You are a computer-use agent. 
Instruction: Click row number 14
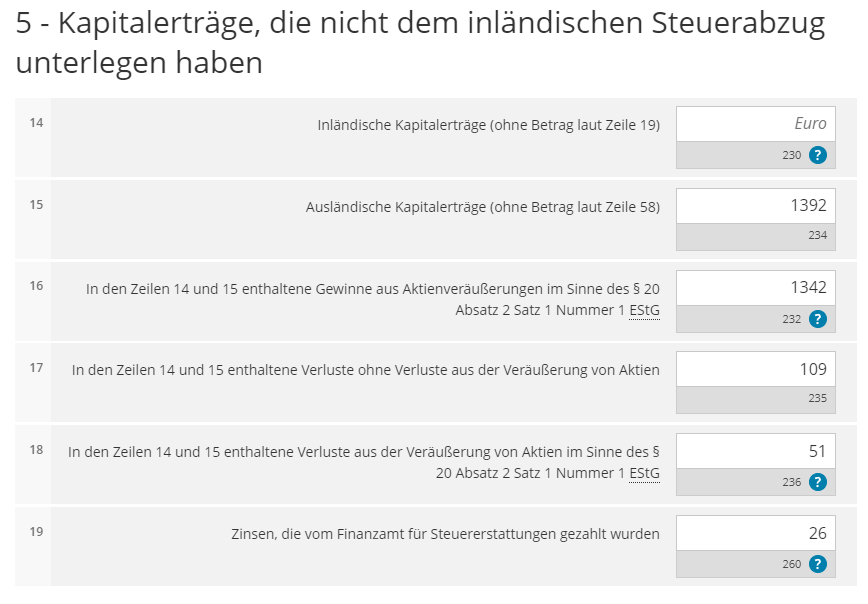(36, 123)
